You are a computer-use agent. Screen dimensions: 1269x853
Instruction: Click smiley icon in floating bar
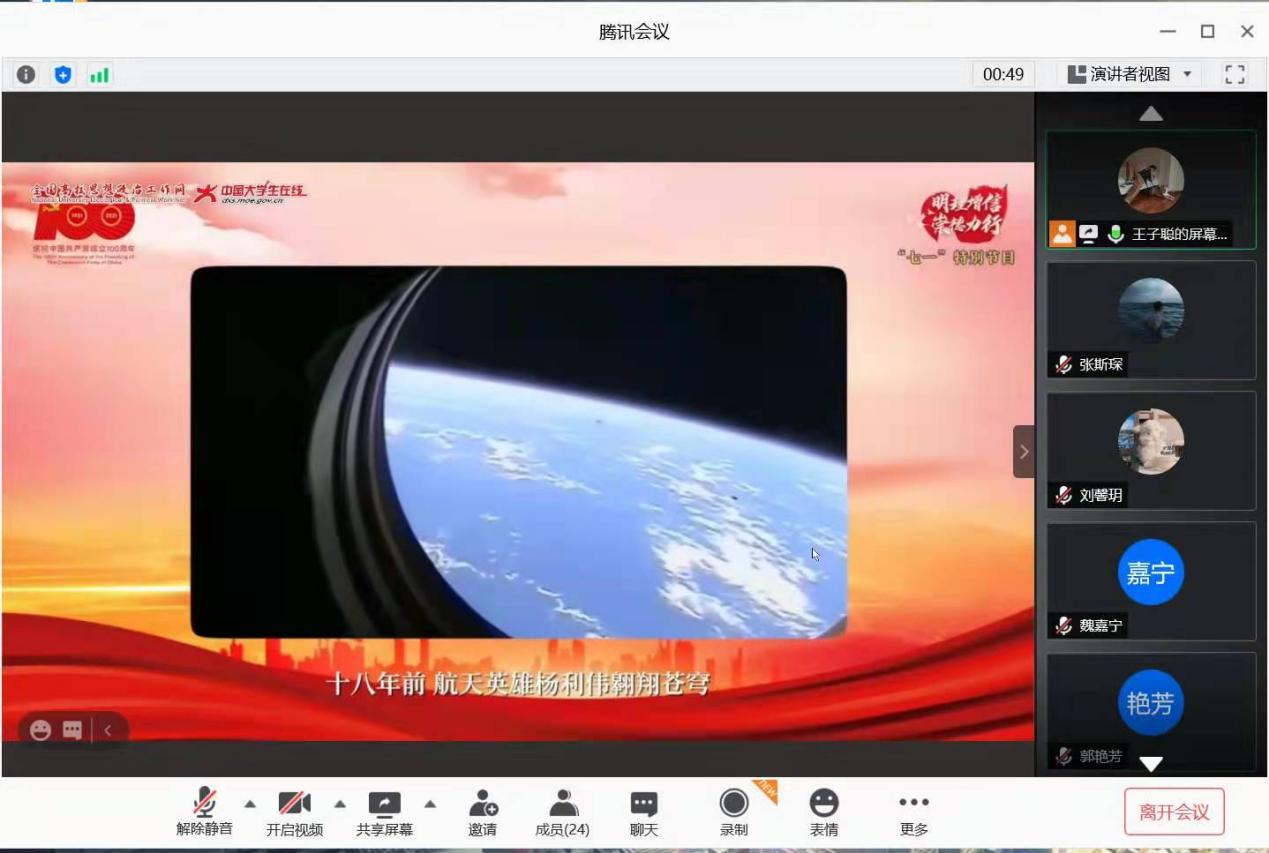(x=41, y=730)
